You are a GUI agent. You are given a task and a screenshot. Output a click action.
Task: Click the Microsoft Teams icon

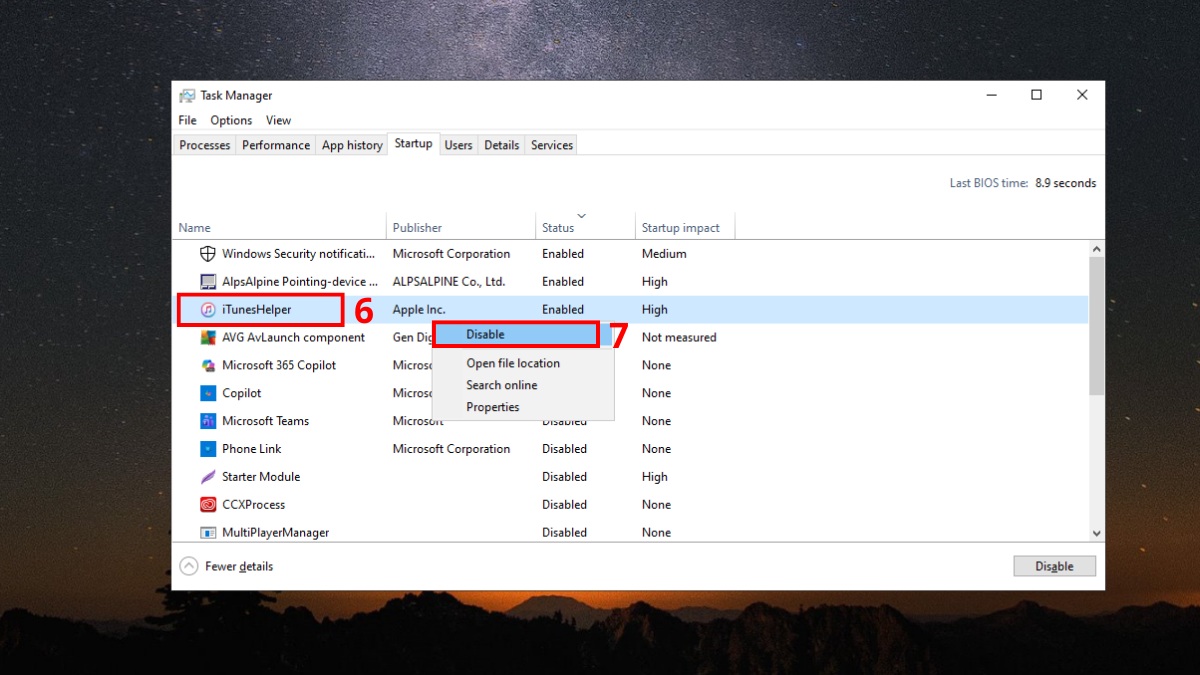(207, 421)
